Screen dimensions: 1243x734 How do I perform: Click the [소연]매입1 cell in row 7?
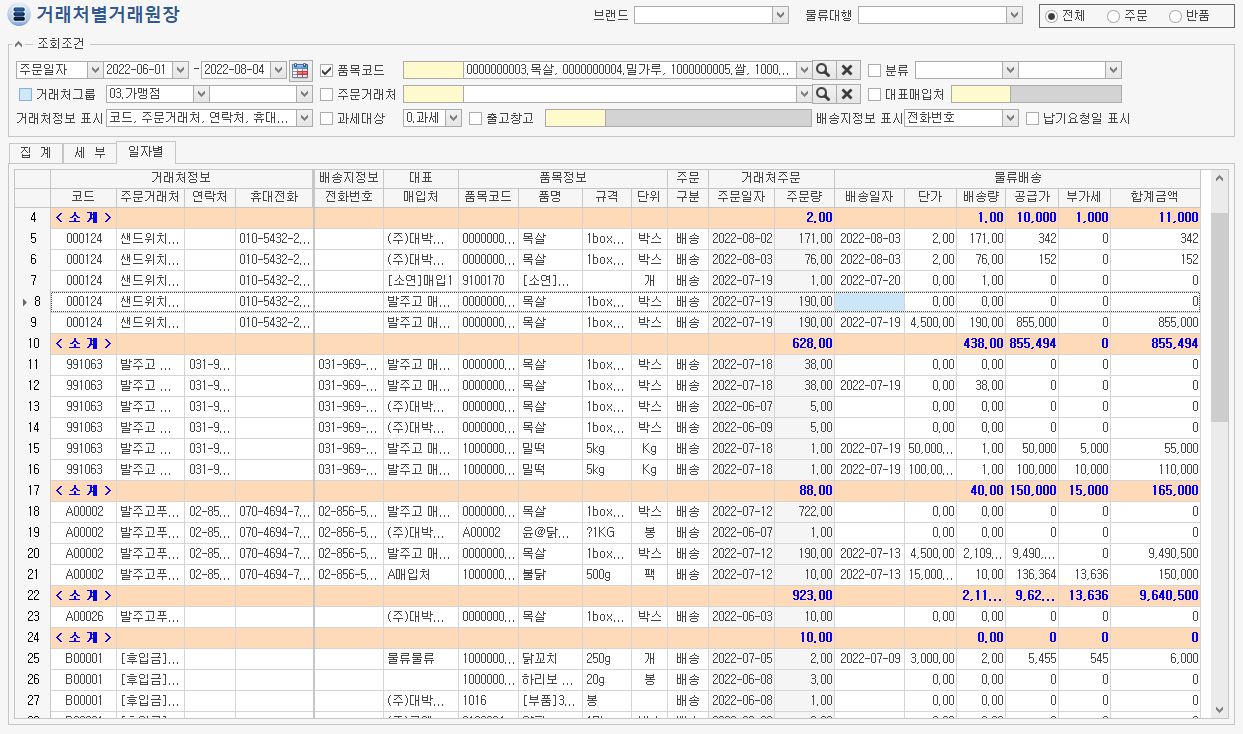420,280
